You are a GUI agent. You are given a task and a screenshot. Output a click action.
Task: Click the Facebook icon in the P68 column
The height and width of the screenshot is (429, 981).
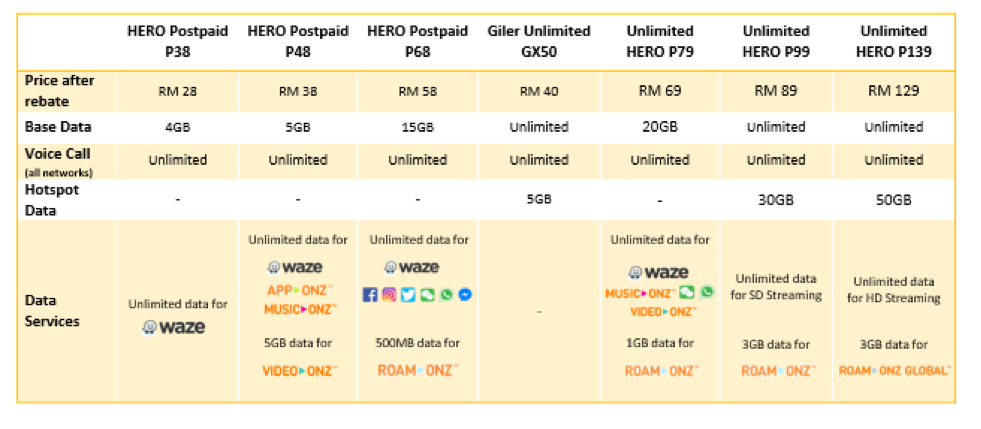pos(370,294)
